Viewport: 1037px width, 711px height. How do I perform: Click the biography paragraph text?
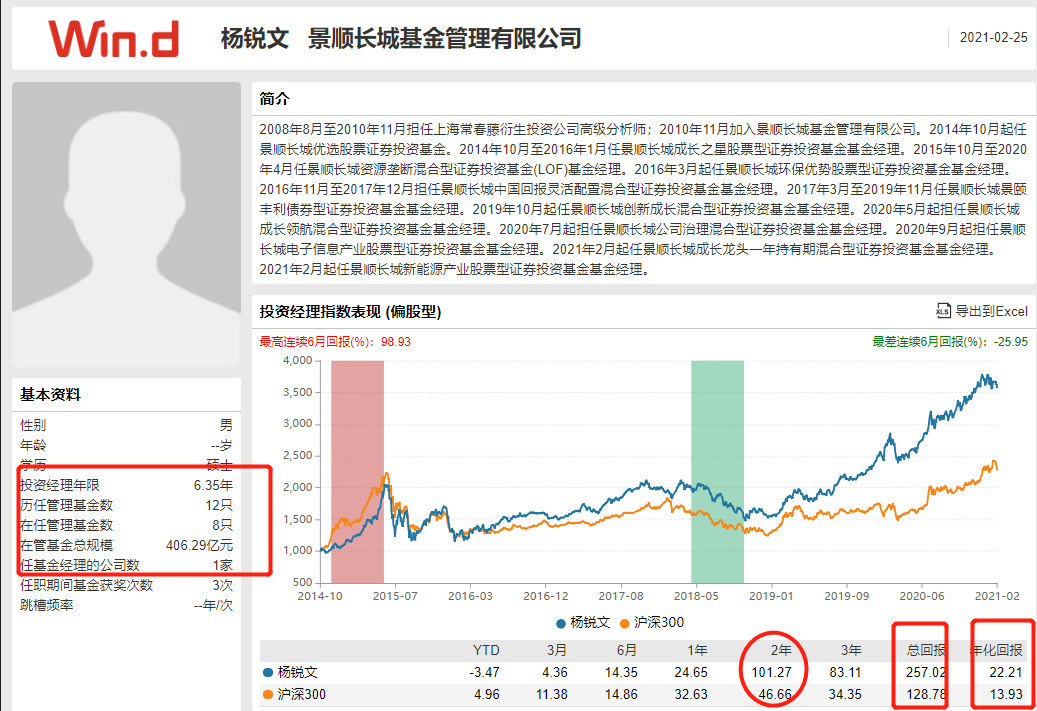click(643, 199)
